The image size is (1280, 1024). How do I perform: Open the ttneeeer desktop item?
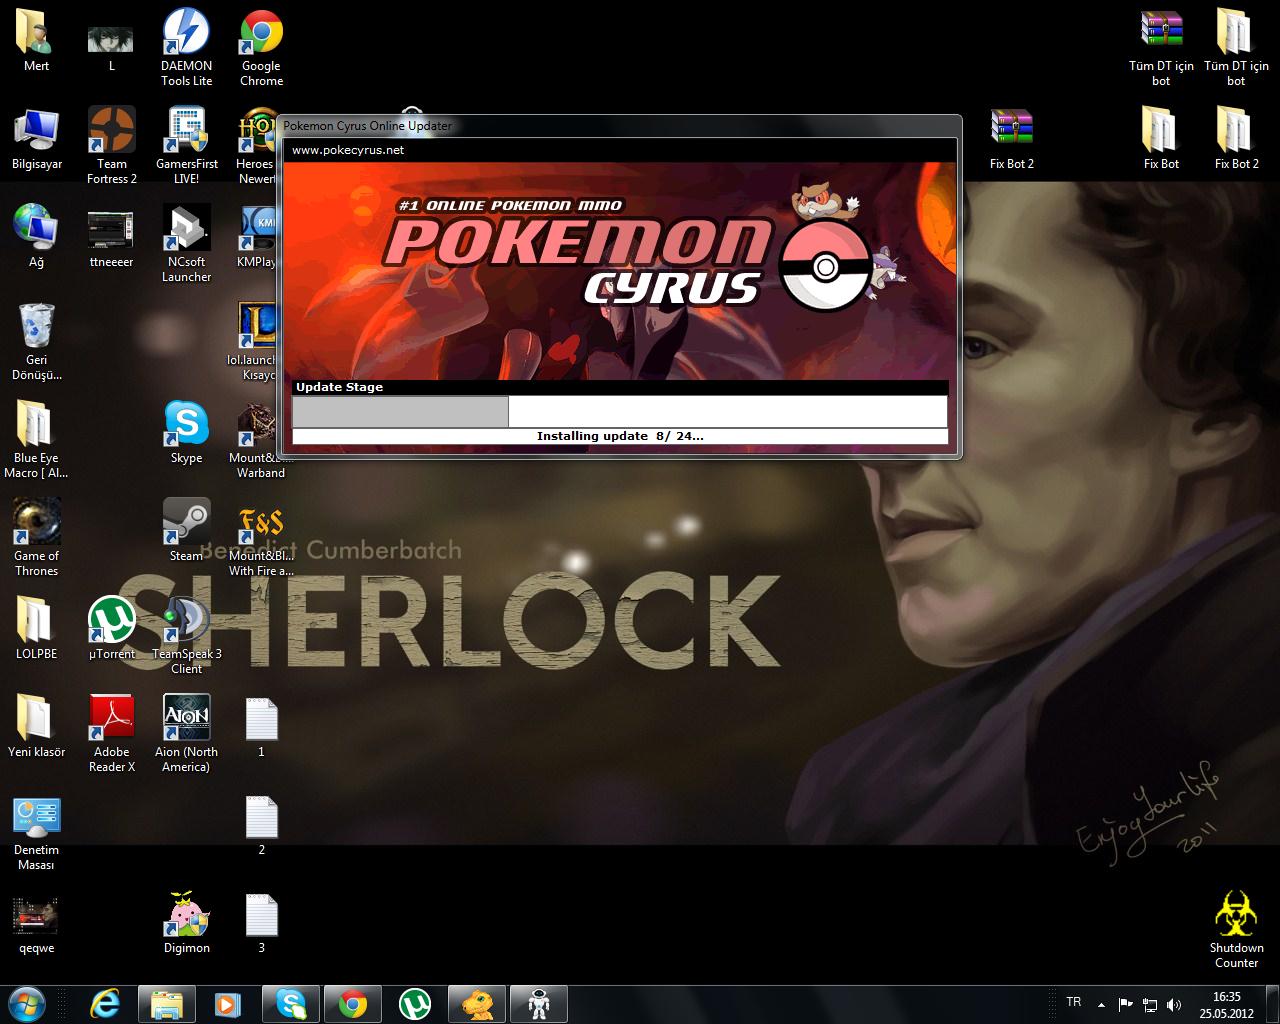click(x=111, y=237)
